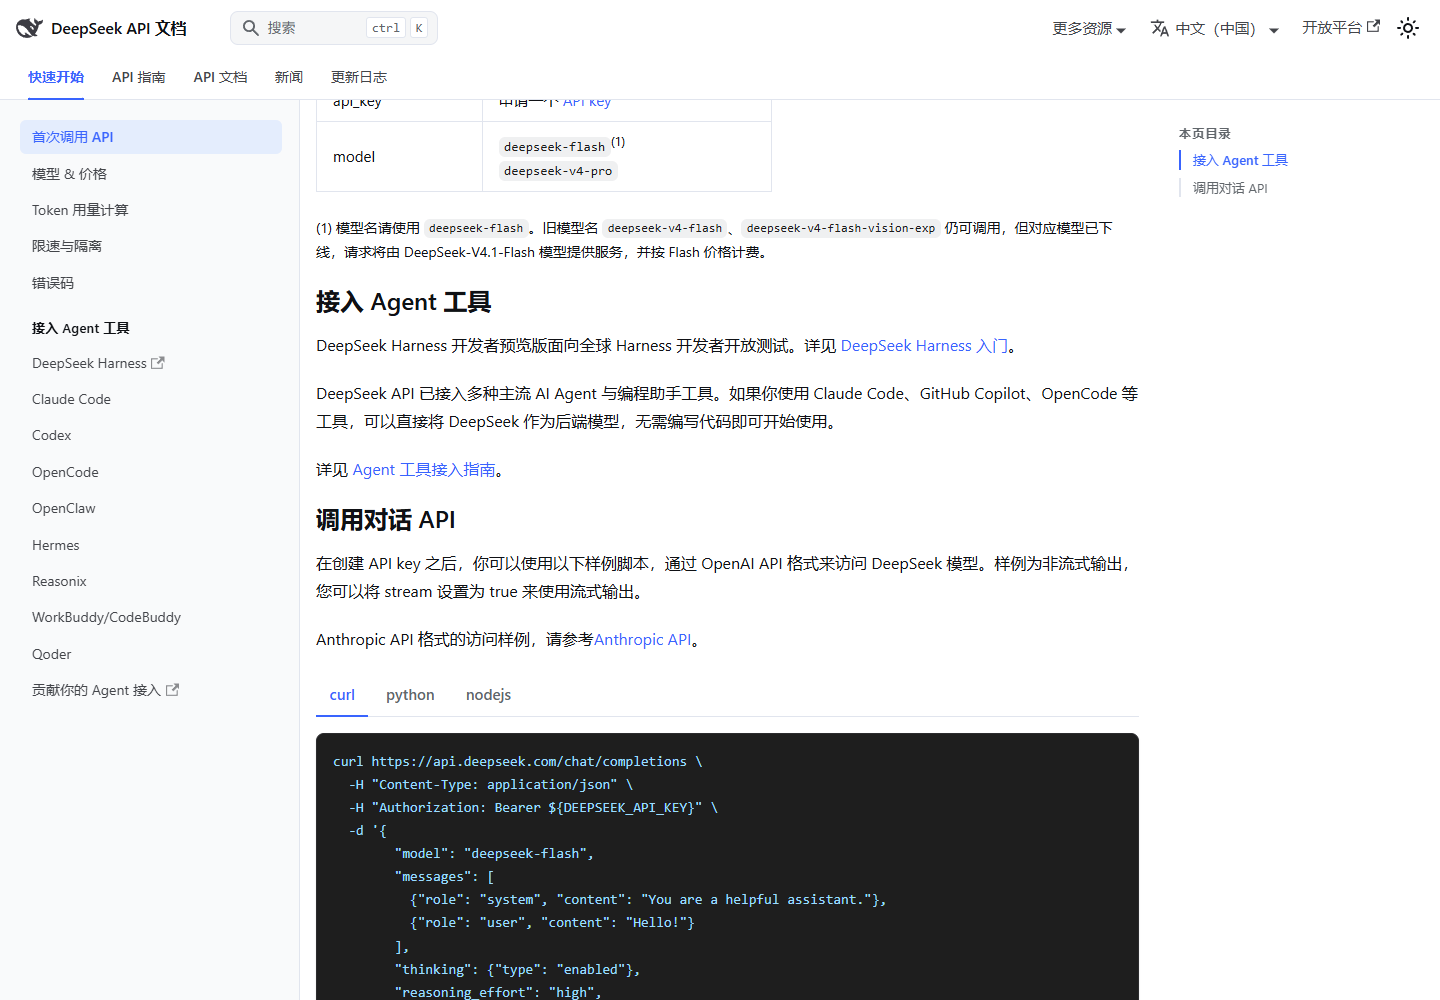Open Token 用量计算 sidebar page
Image resolution: width=1440 pixels, height=1000 pixels.
[151, 210]
